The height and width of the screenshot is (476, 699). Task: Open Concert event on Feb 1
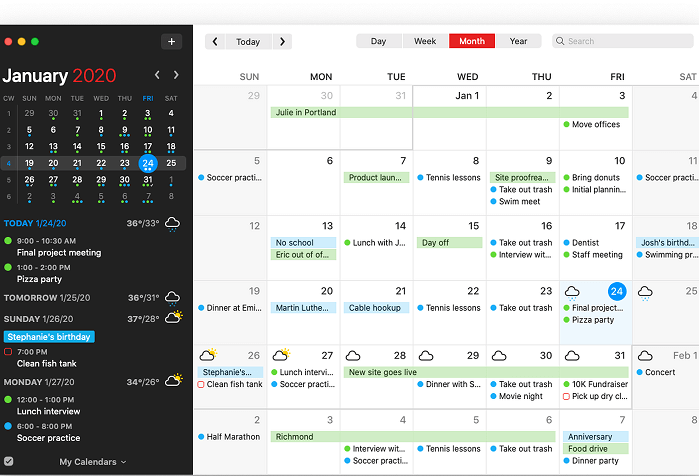point(656,372)
